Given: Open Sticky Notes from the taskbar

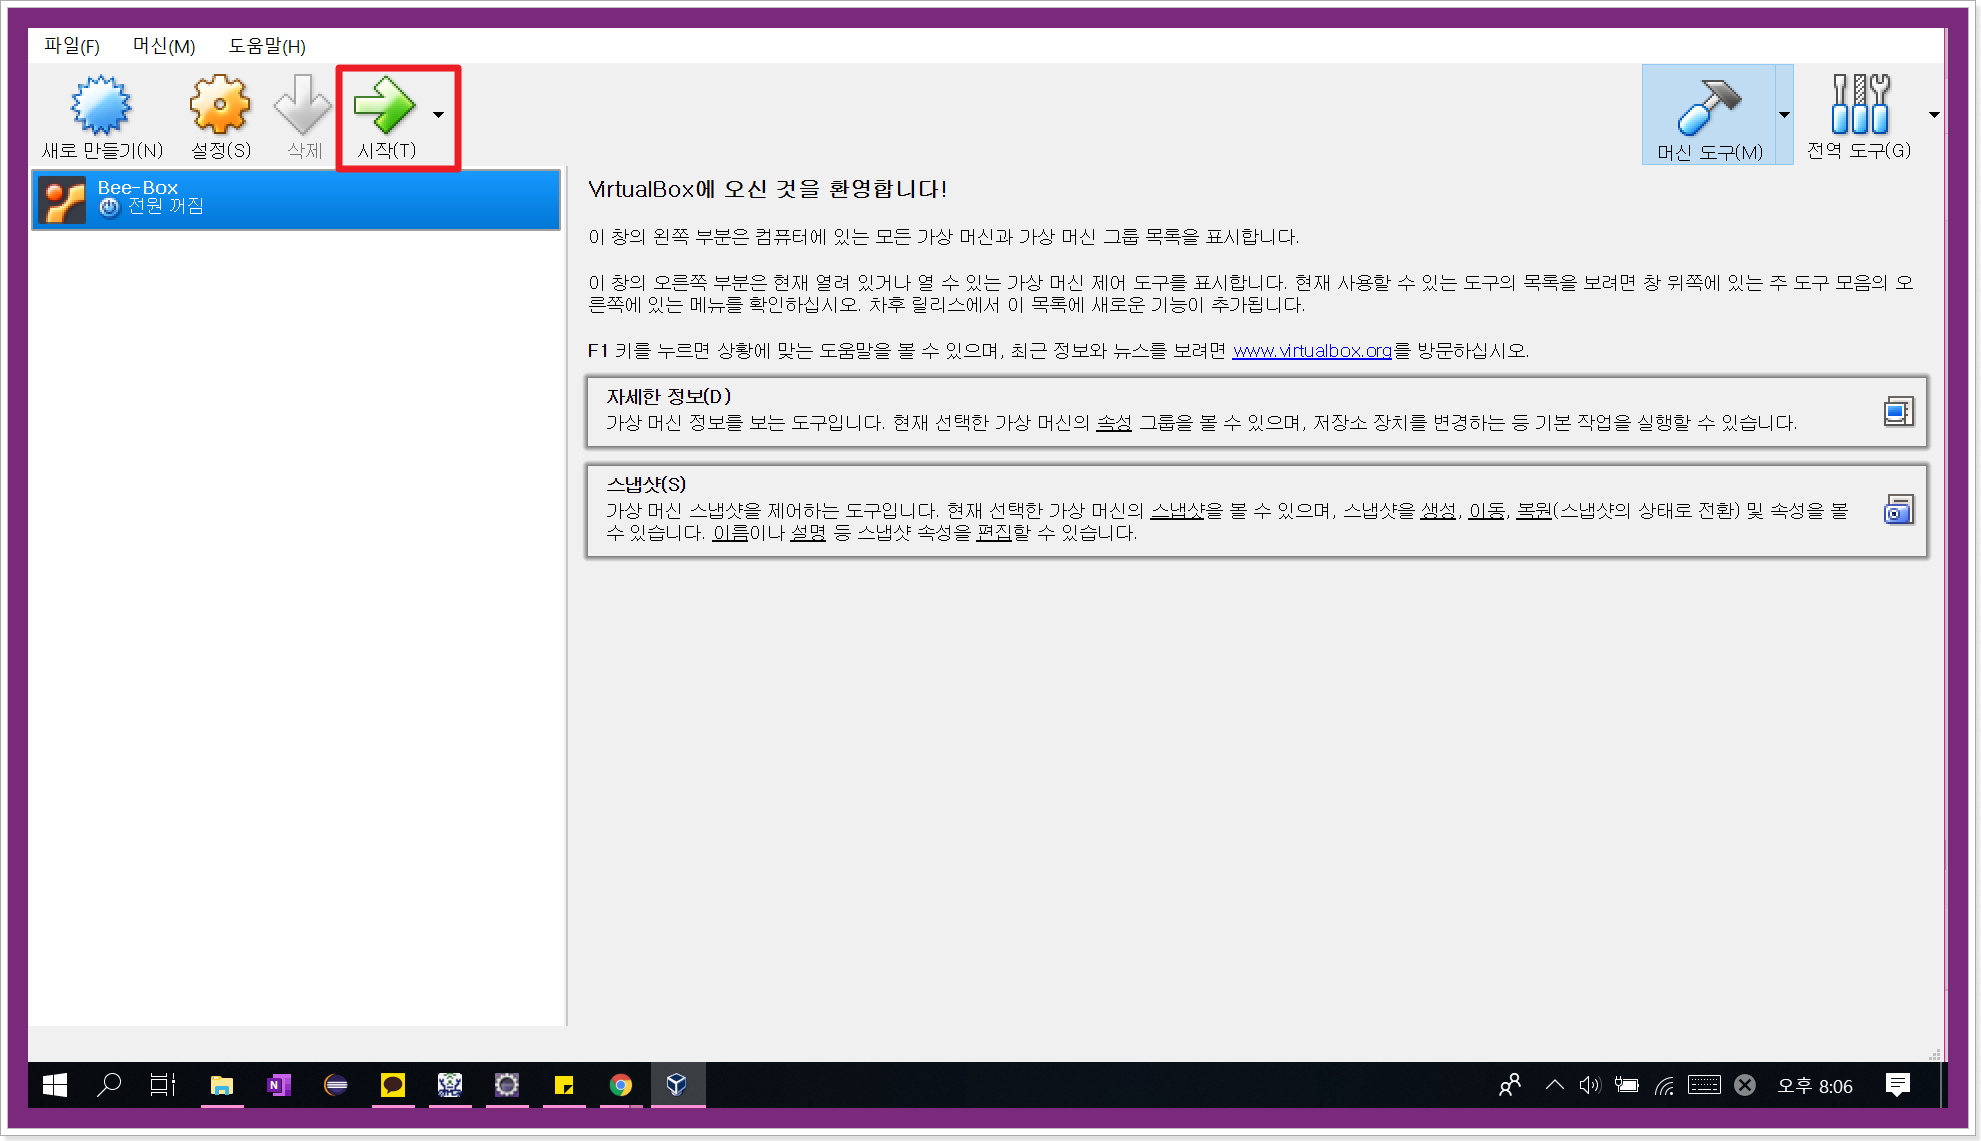Looking at the screenshot, I should (564, 1085).
